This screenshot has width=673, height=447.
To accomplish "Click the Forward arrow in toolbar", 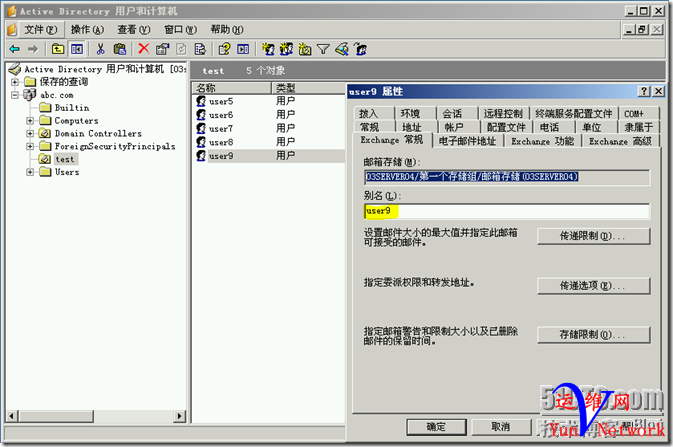I will [x=33, y=49].
